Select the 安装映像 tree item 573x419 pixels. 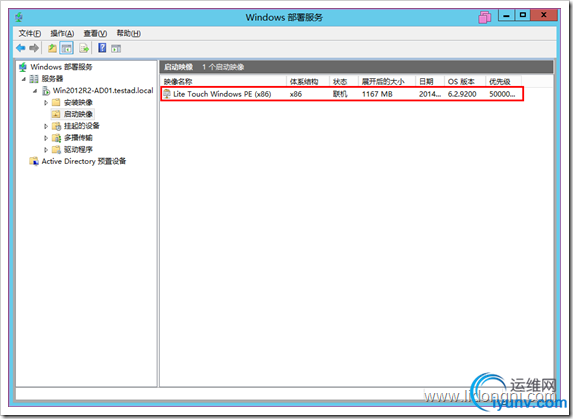(x=78, y=102)
